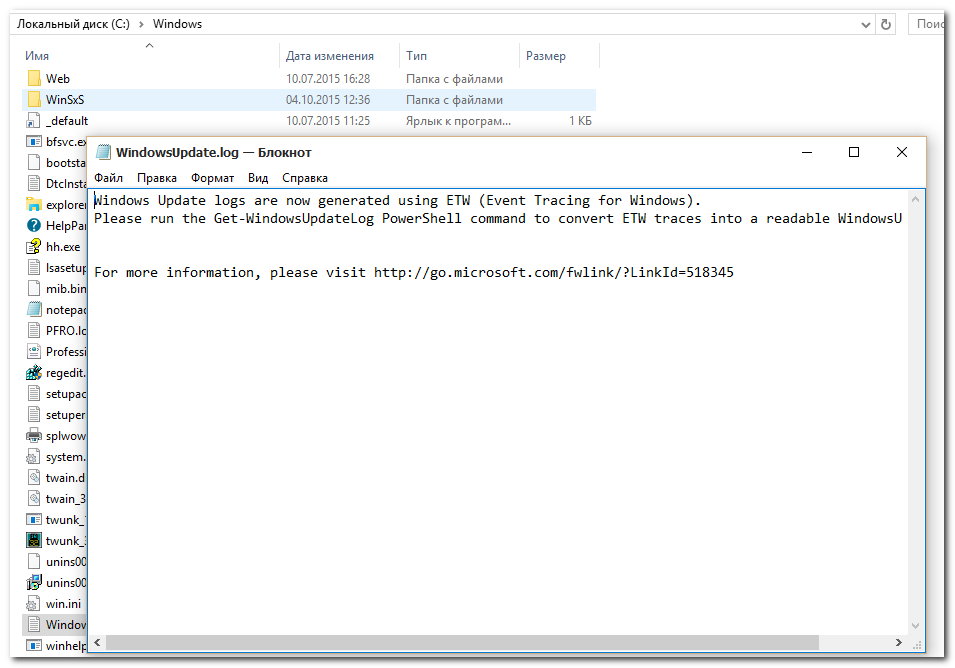Sort files by the Имя column
This screenshot has height=668, width=955.
coord(37,56)
